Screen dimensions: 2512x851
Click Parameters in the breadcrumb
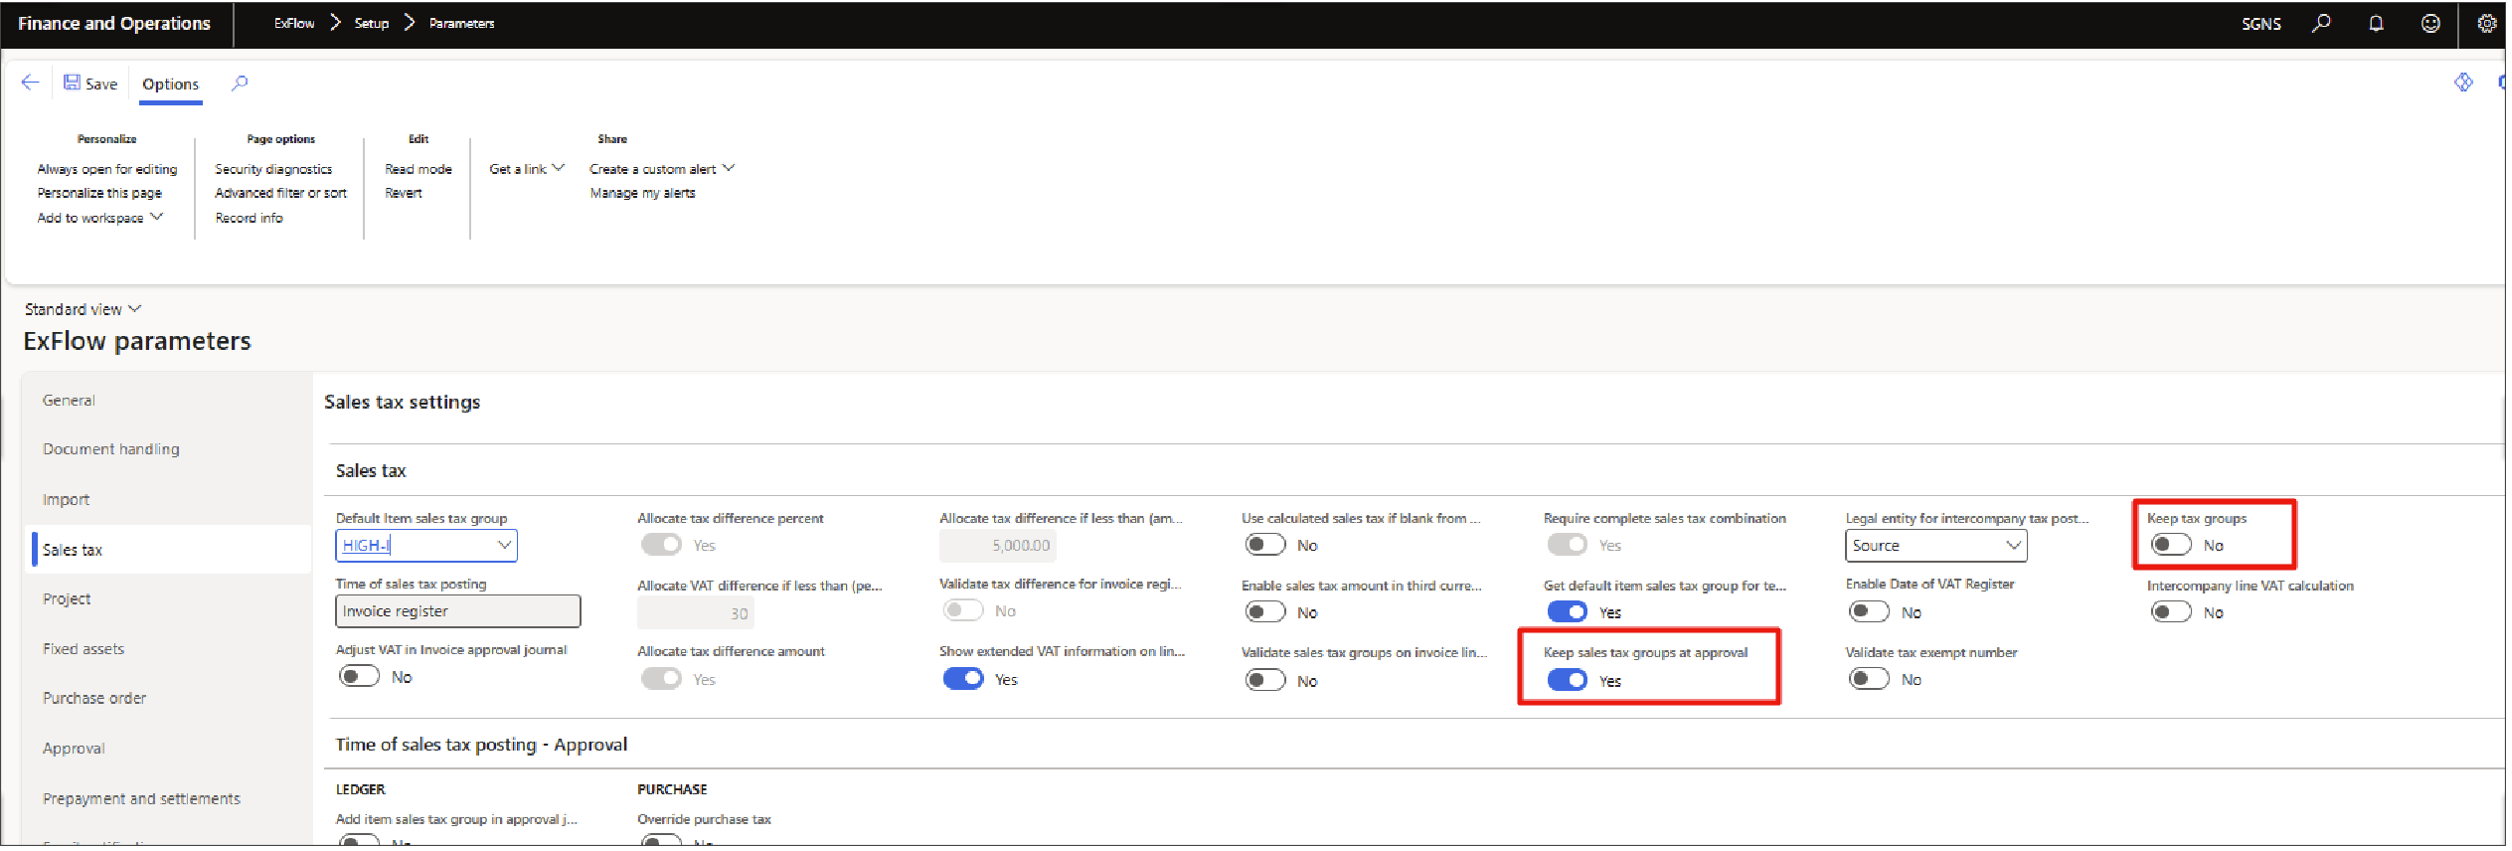point(462,23)
